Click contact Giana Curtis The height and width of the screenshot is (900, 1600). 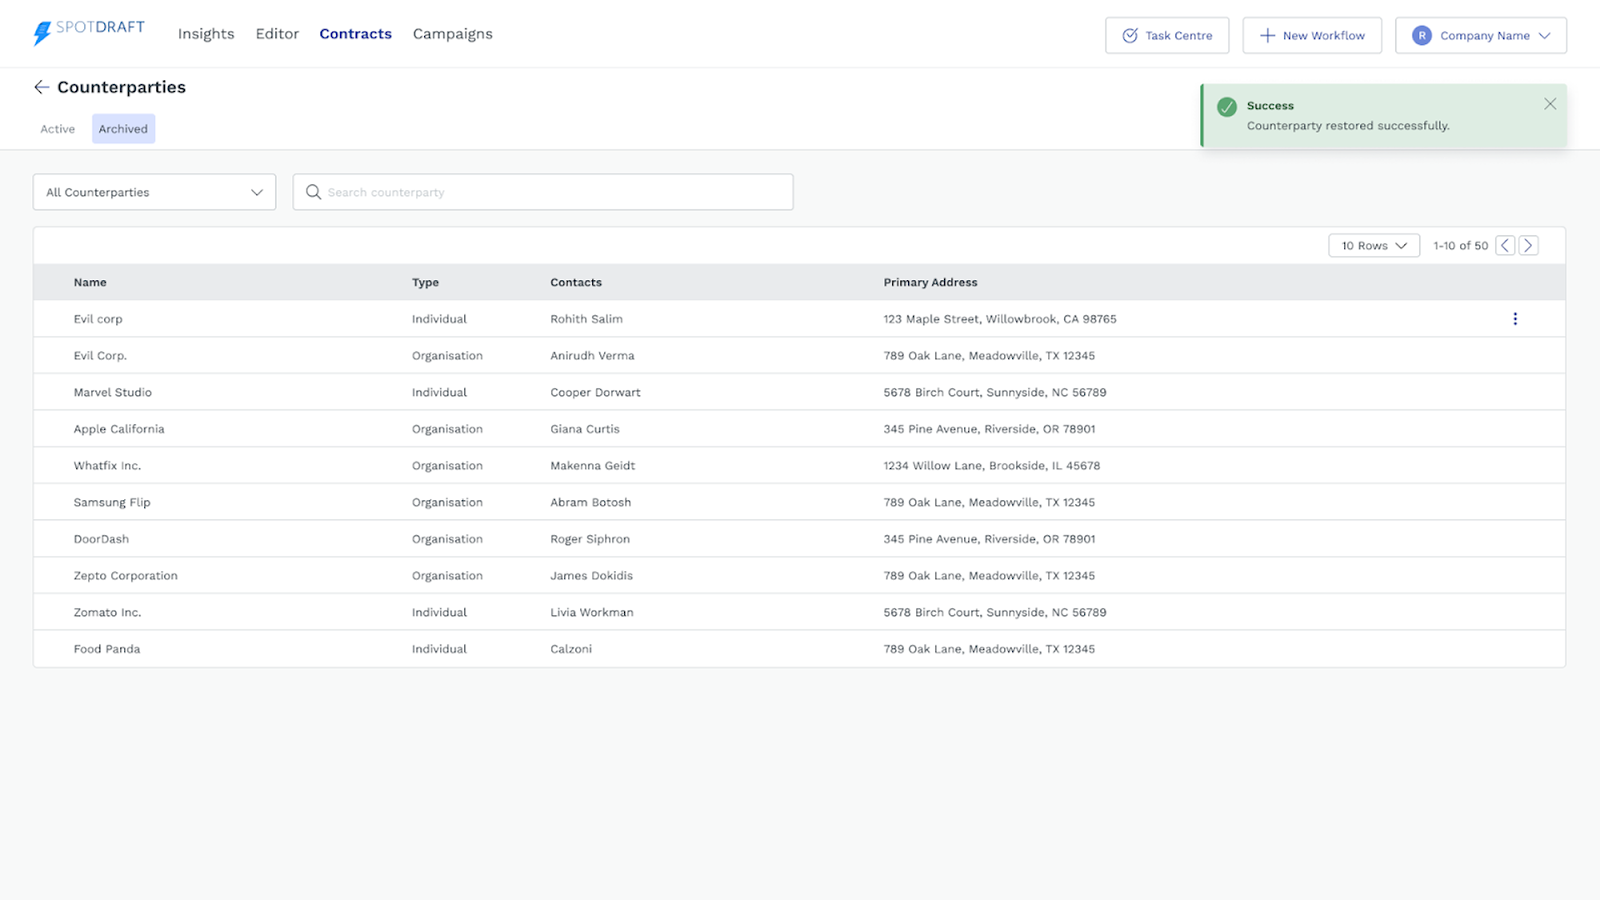coord(585,429)
